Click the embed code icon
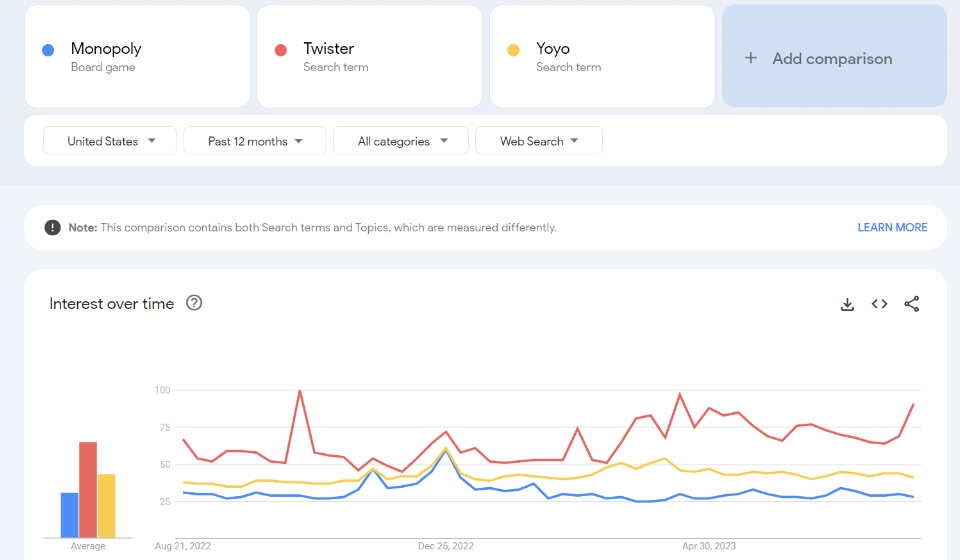 tap(879, 304)
